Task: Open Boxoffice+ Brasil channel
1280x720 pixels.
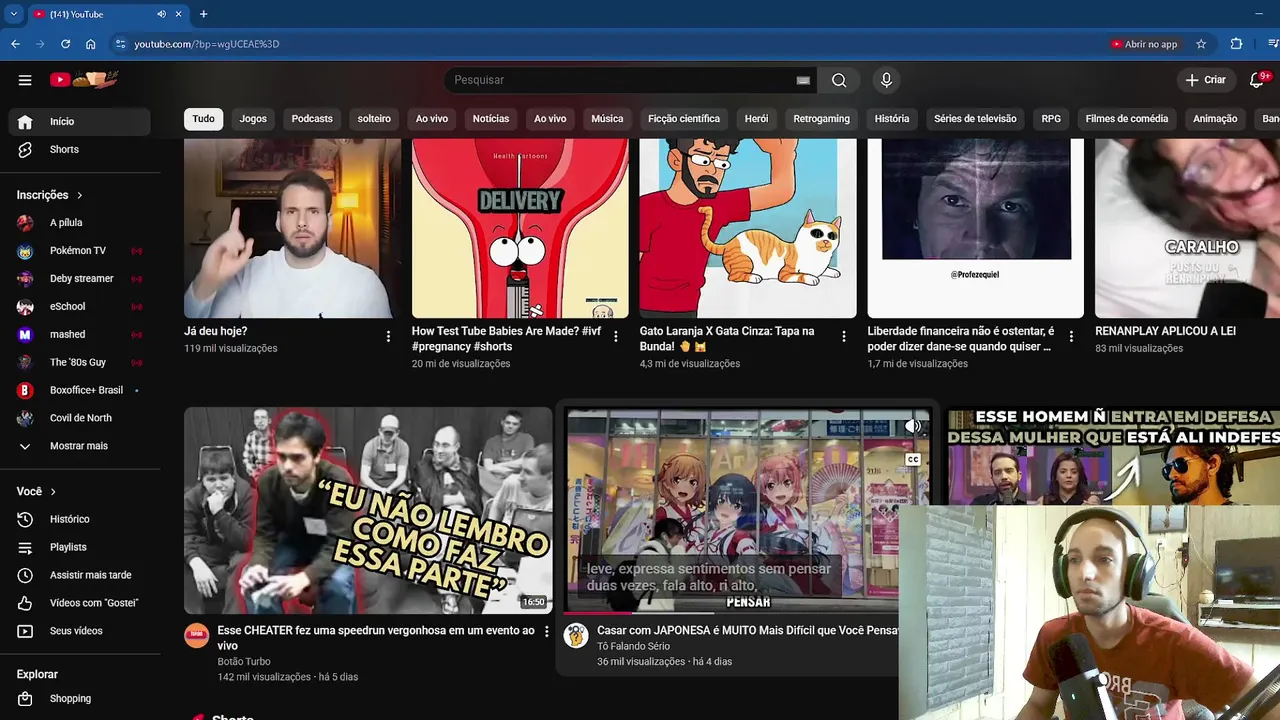Action: coord(80,390)
